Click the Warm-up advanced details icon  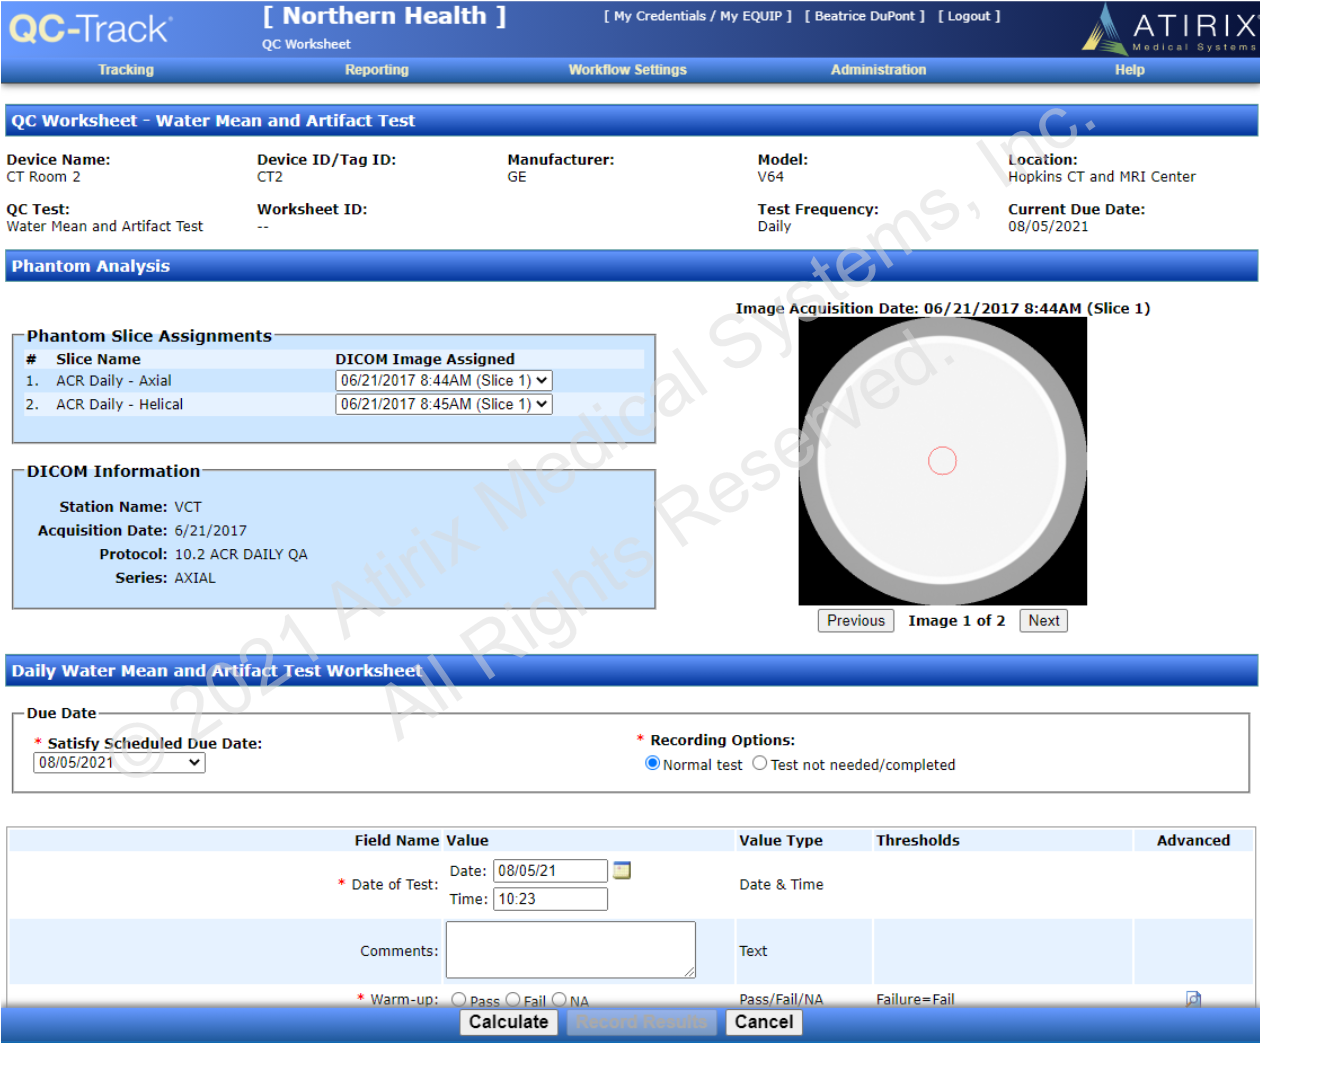tap(1193, 998)
